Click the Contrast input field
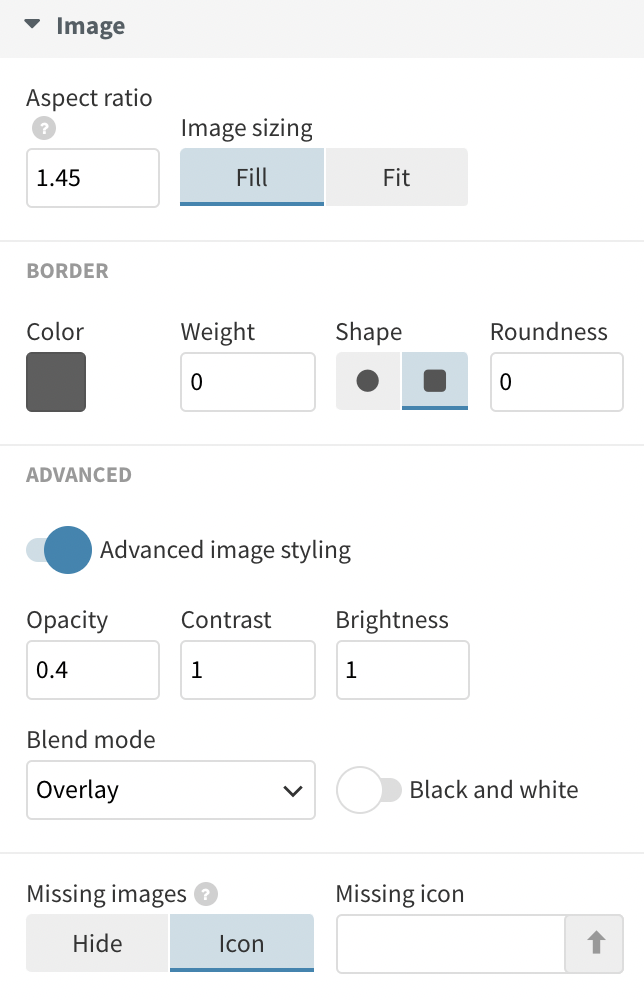644x1000 pixels. [x=247, y=670]
